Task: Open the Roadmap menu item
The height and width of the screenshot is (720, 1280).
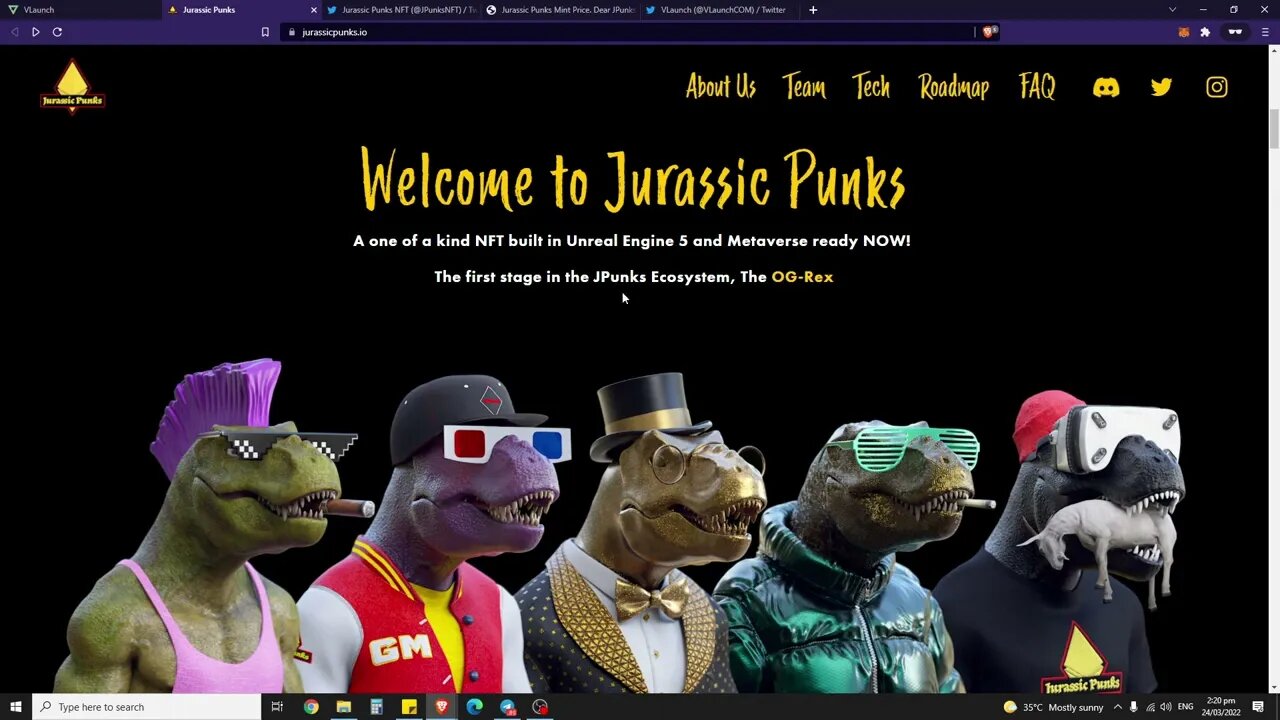Action: [954, 87]
